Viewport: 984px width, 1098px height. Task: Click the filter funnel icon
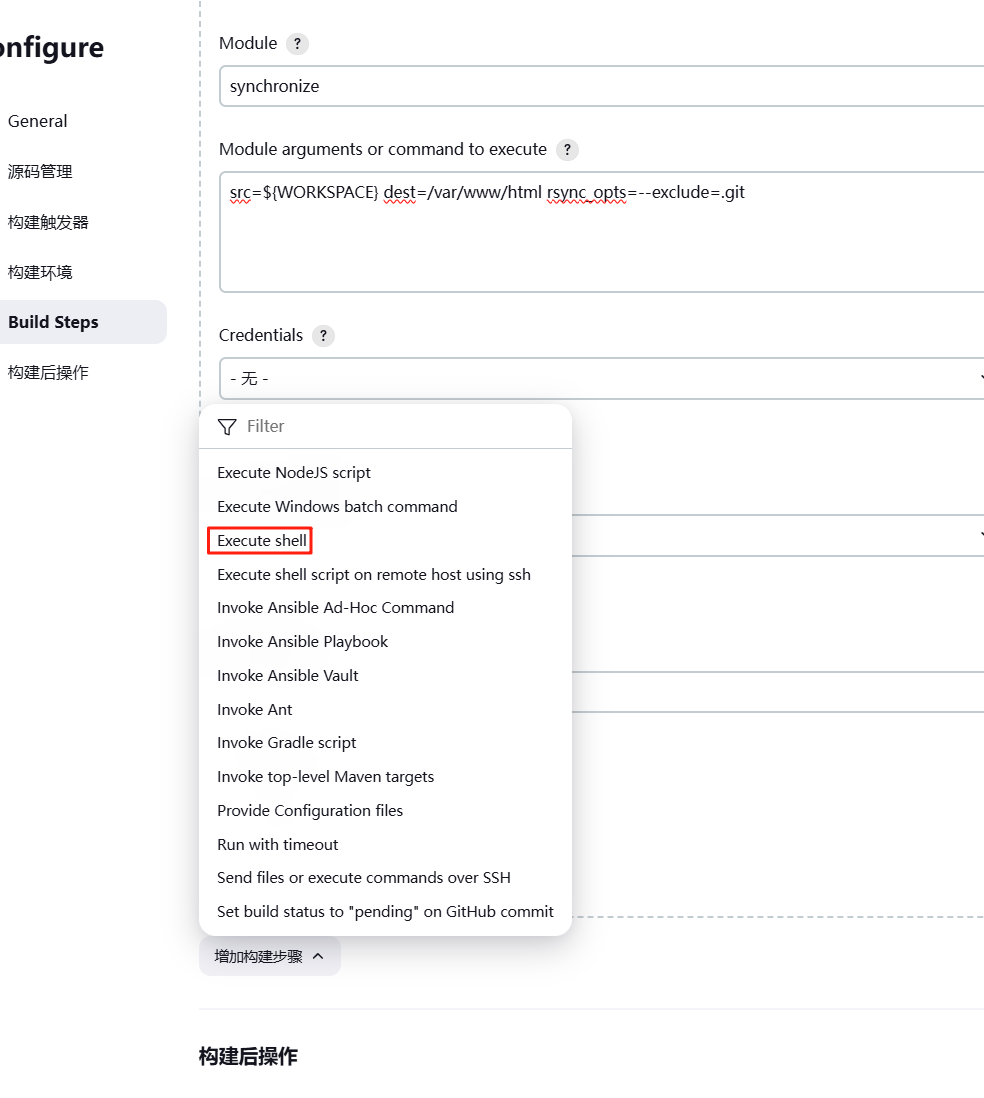tap(227, 427)
